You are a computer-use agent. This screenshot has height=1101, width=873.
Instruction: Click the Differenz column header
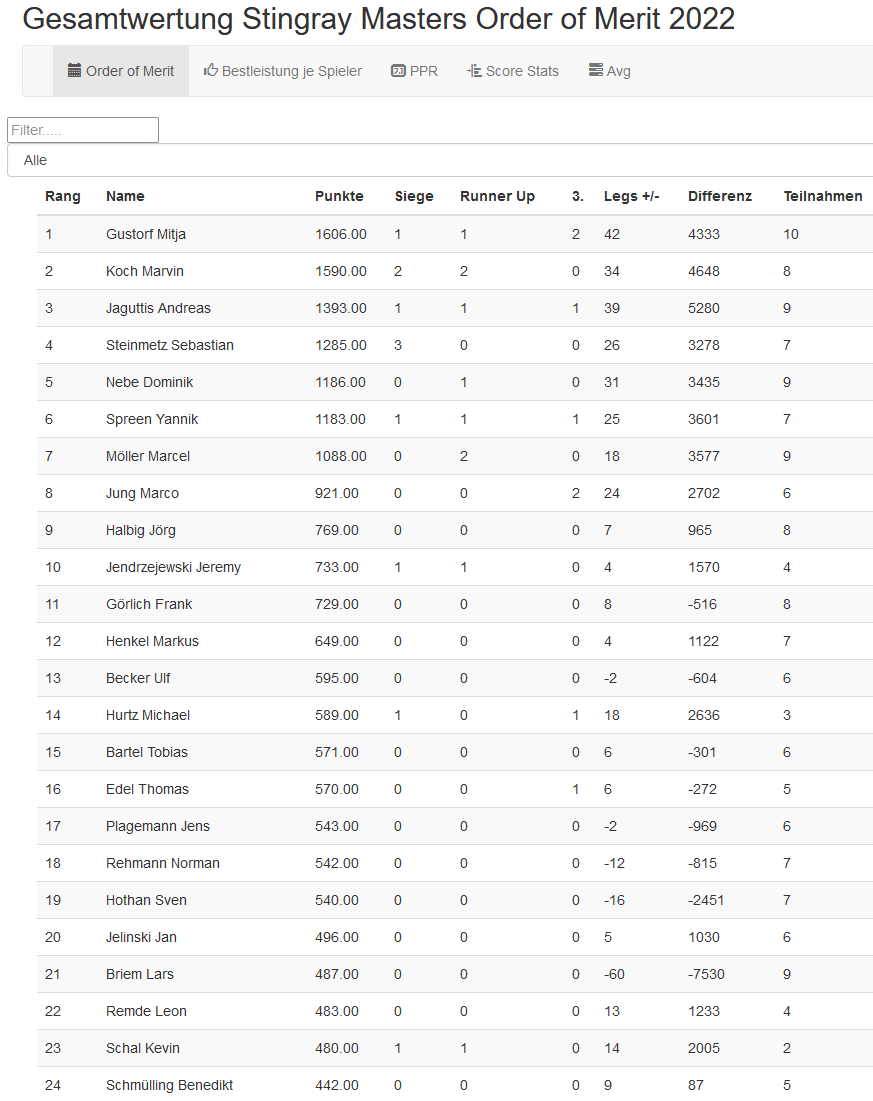point(719,196)
